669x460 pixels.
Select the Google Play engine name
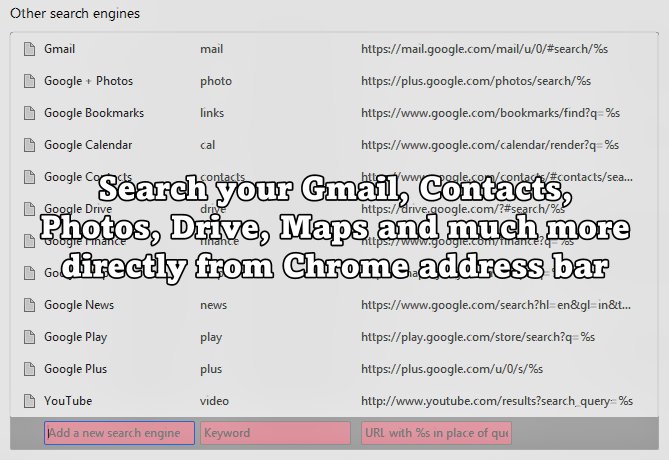76,337
